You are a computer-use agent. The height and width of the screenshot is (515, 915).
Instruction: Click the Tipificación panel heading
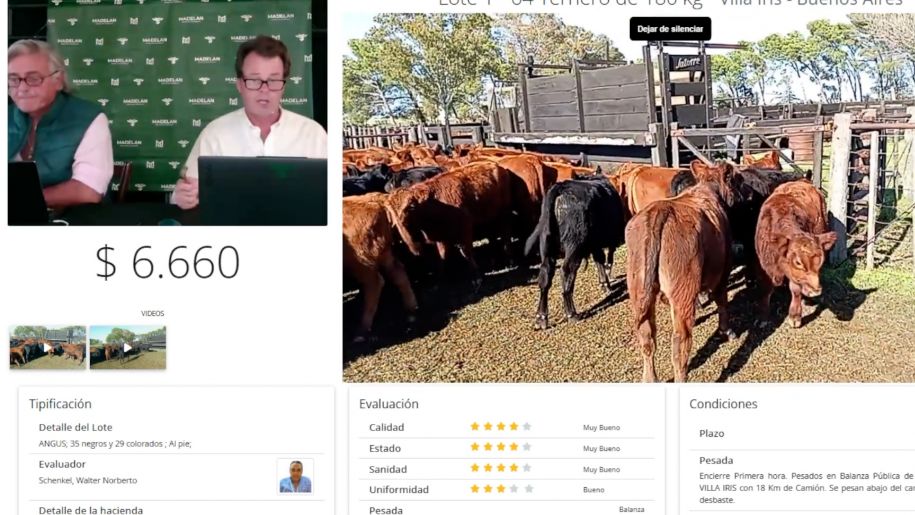click(60, 404)
